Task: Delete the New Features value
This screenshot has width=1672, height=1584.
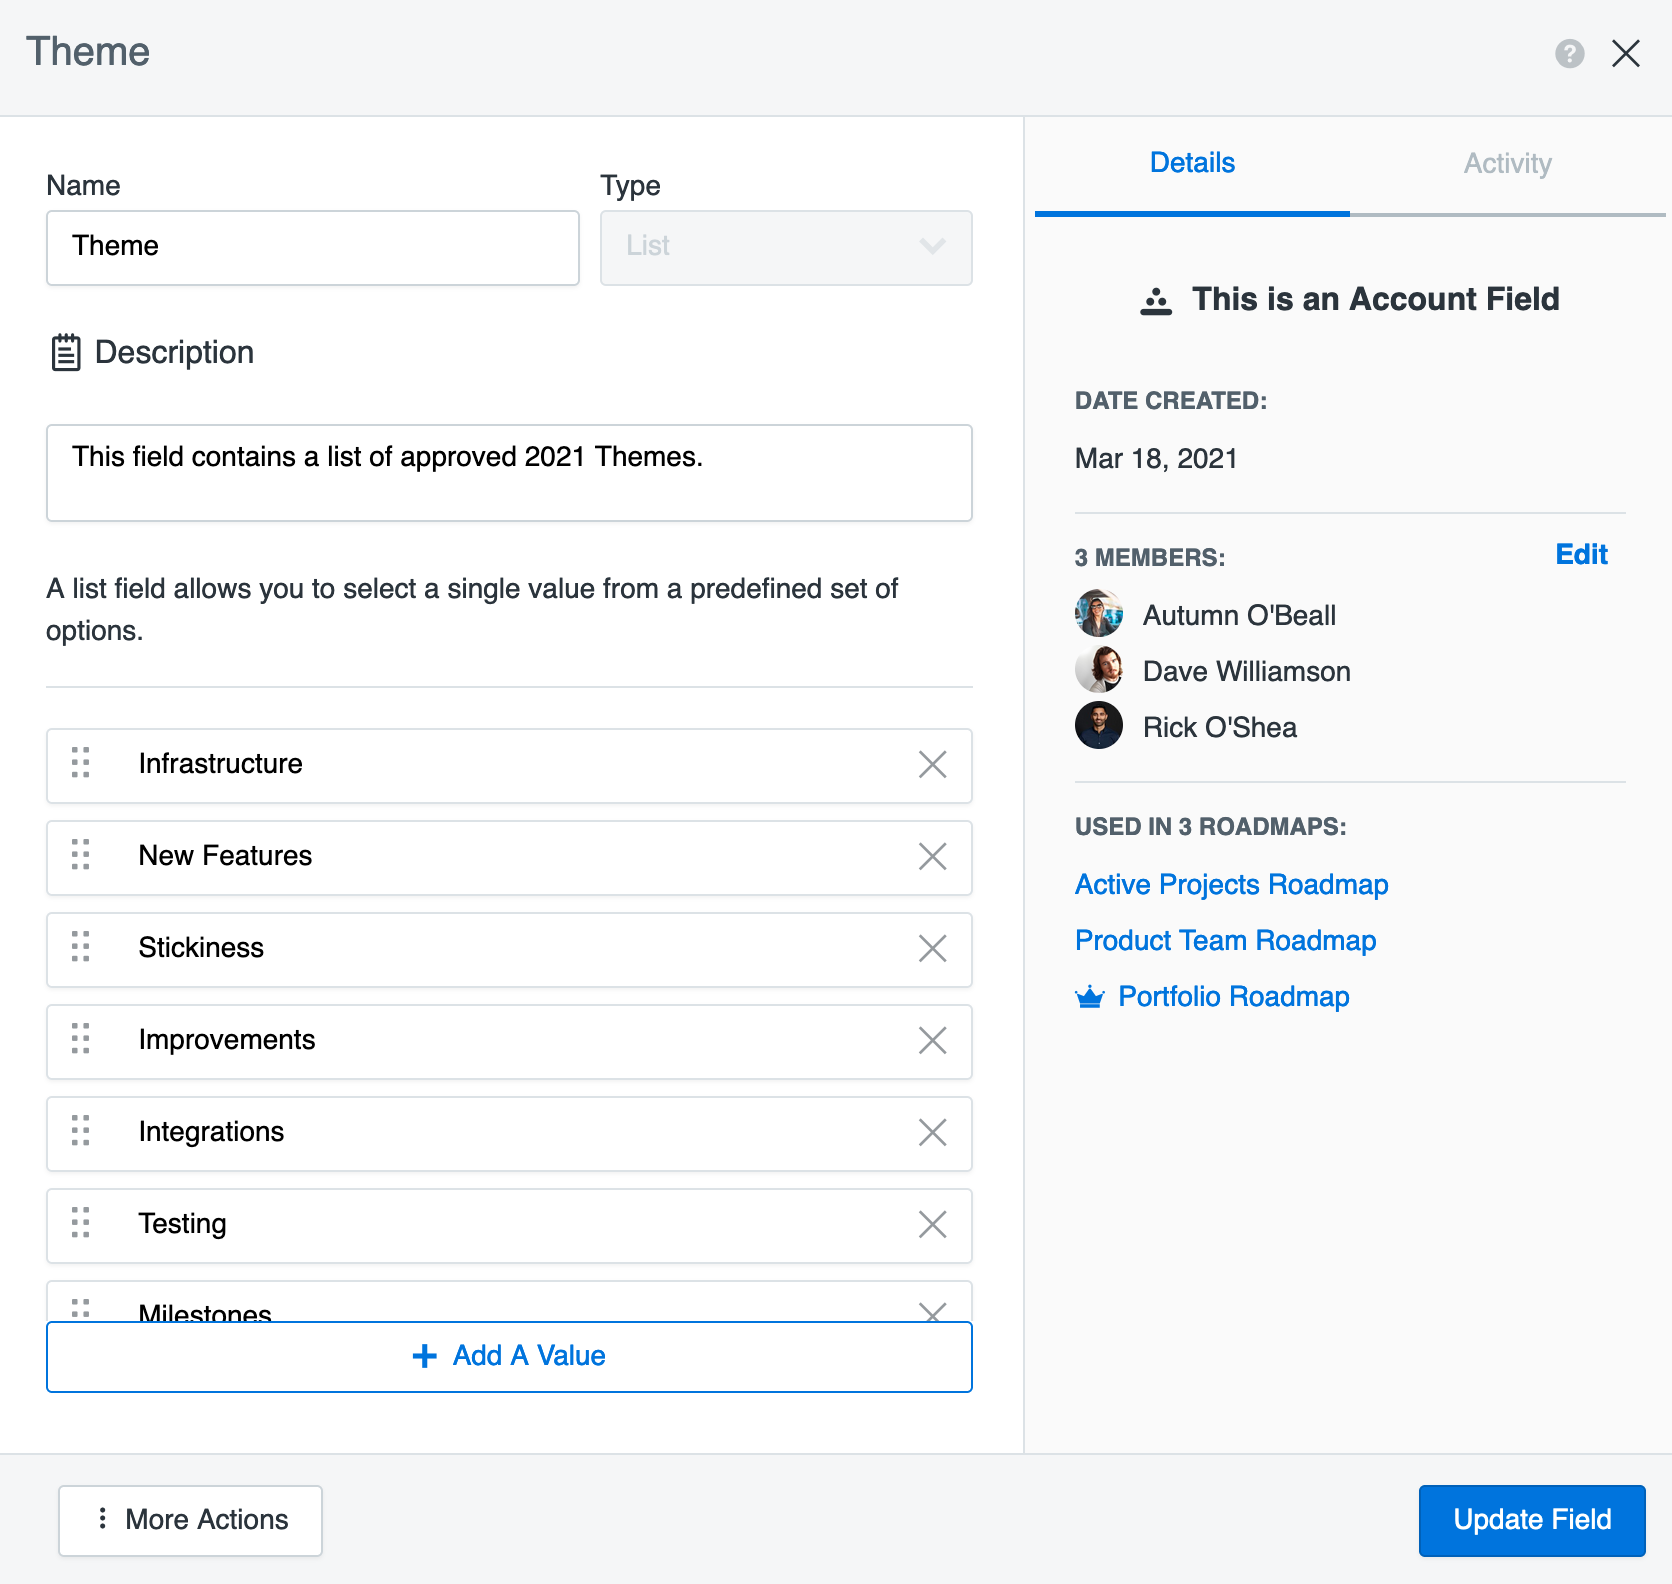Action: click(x=932, y=857)
